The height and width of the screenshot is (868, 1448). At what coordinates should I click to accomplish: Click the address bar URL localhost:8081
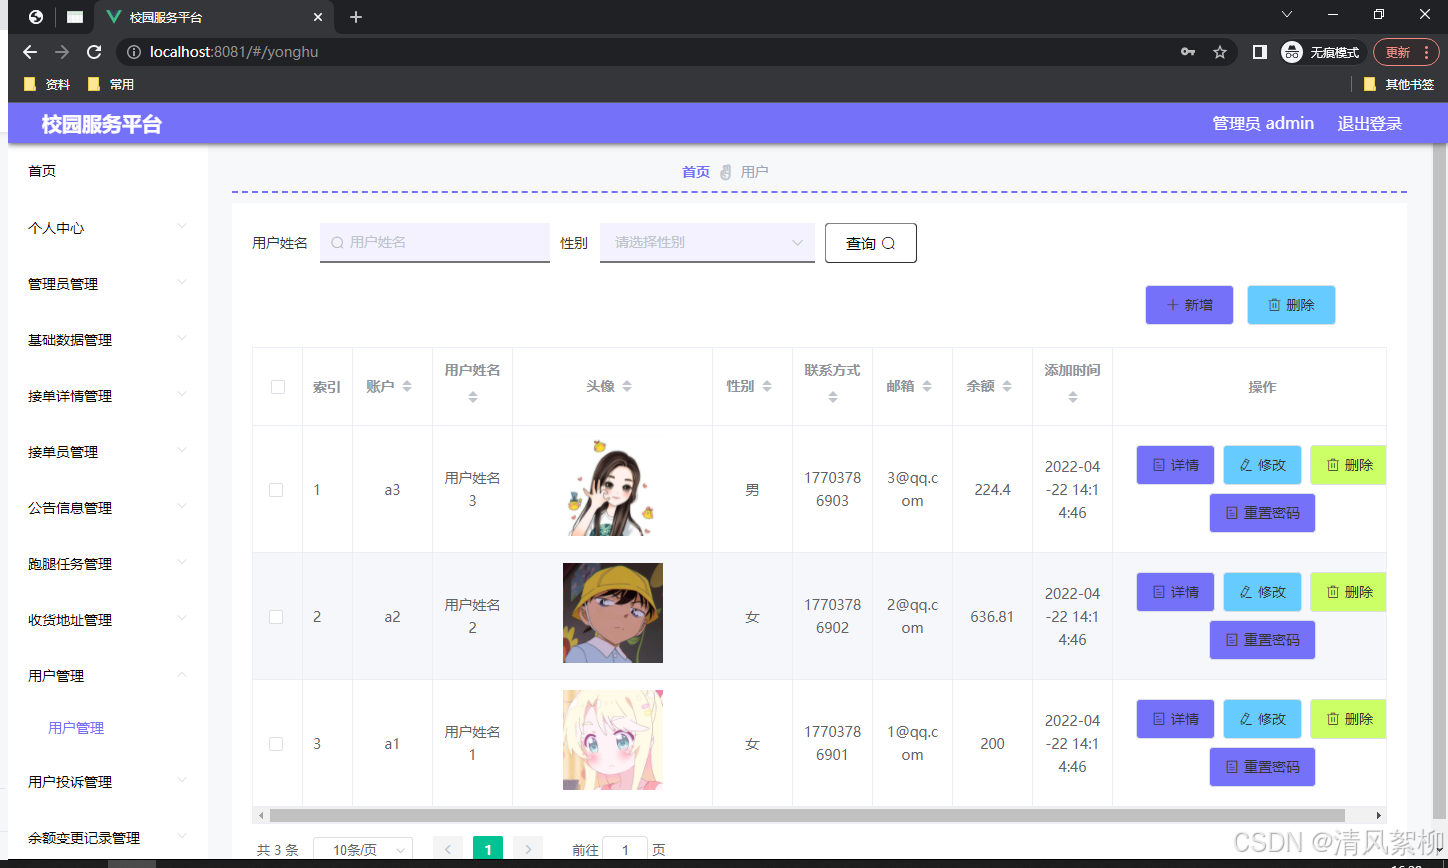(234, 52)
